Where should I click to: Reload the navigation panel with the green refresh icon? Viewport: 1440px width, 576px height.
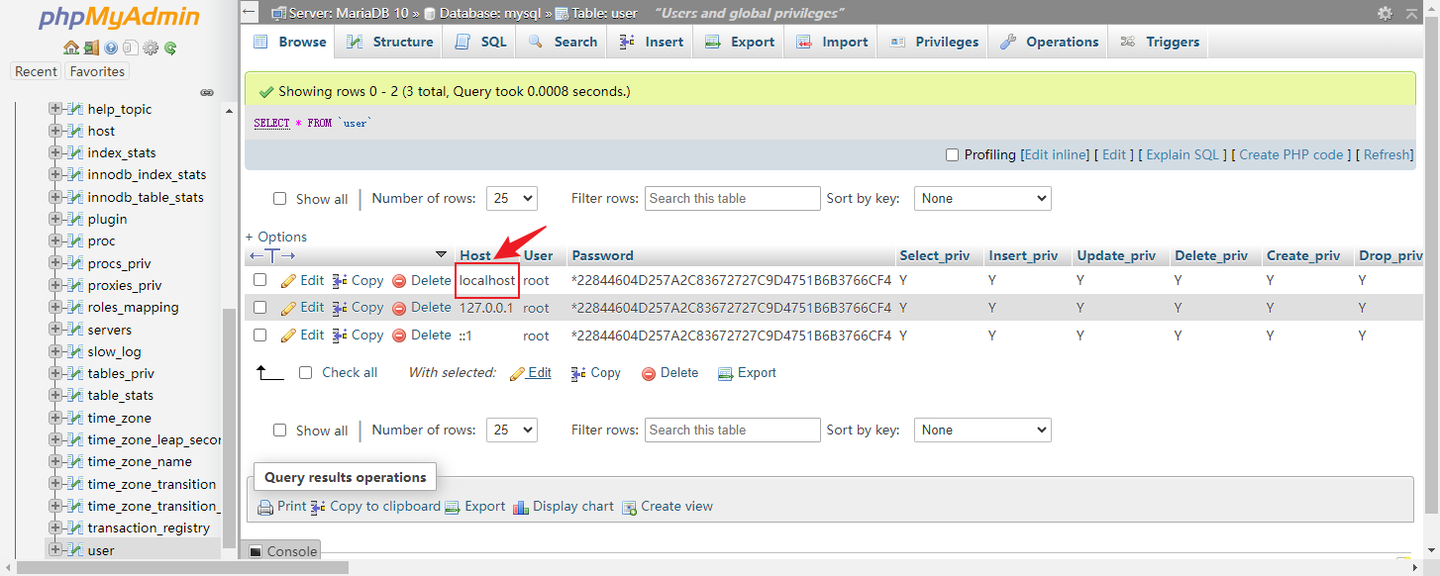click(x=171, y=48)
